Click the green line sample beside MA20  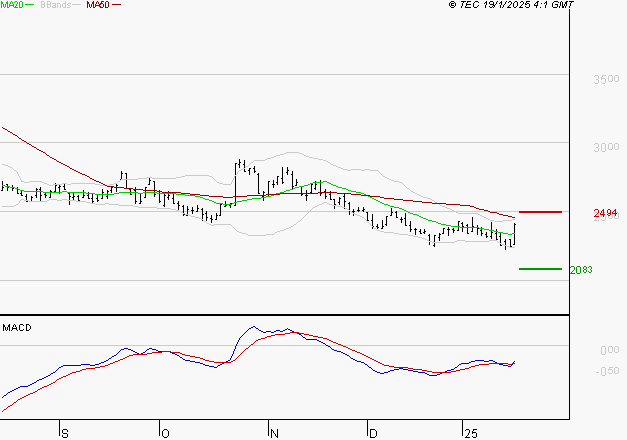(32, 6)
